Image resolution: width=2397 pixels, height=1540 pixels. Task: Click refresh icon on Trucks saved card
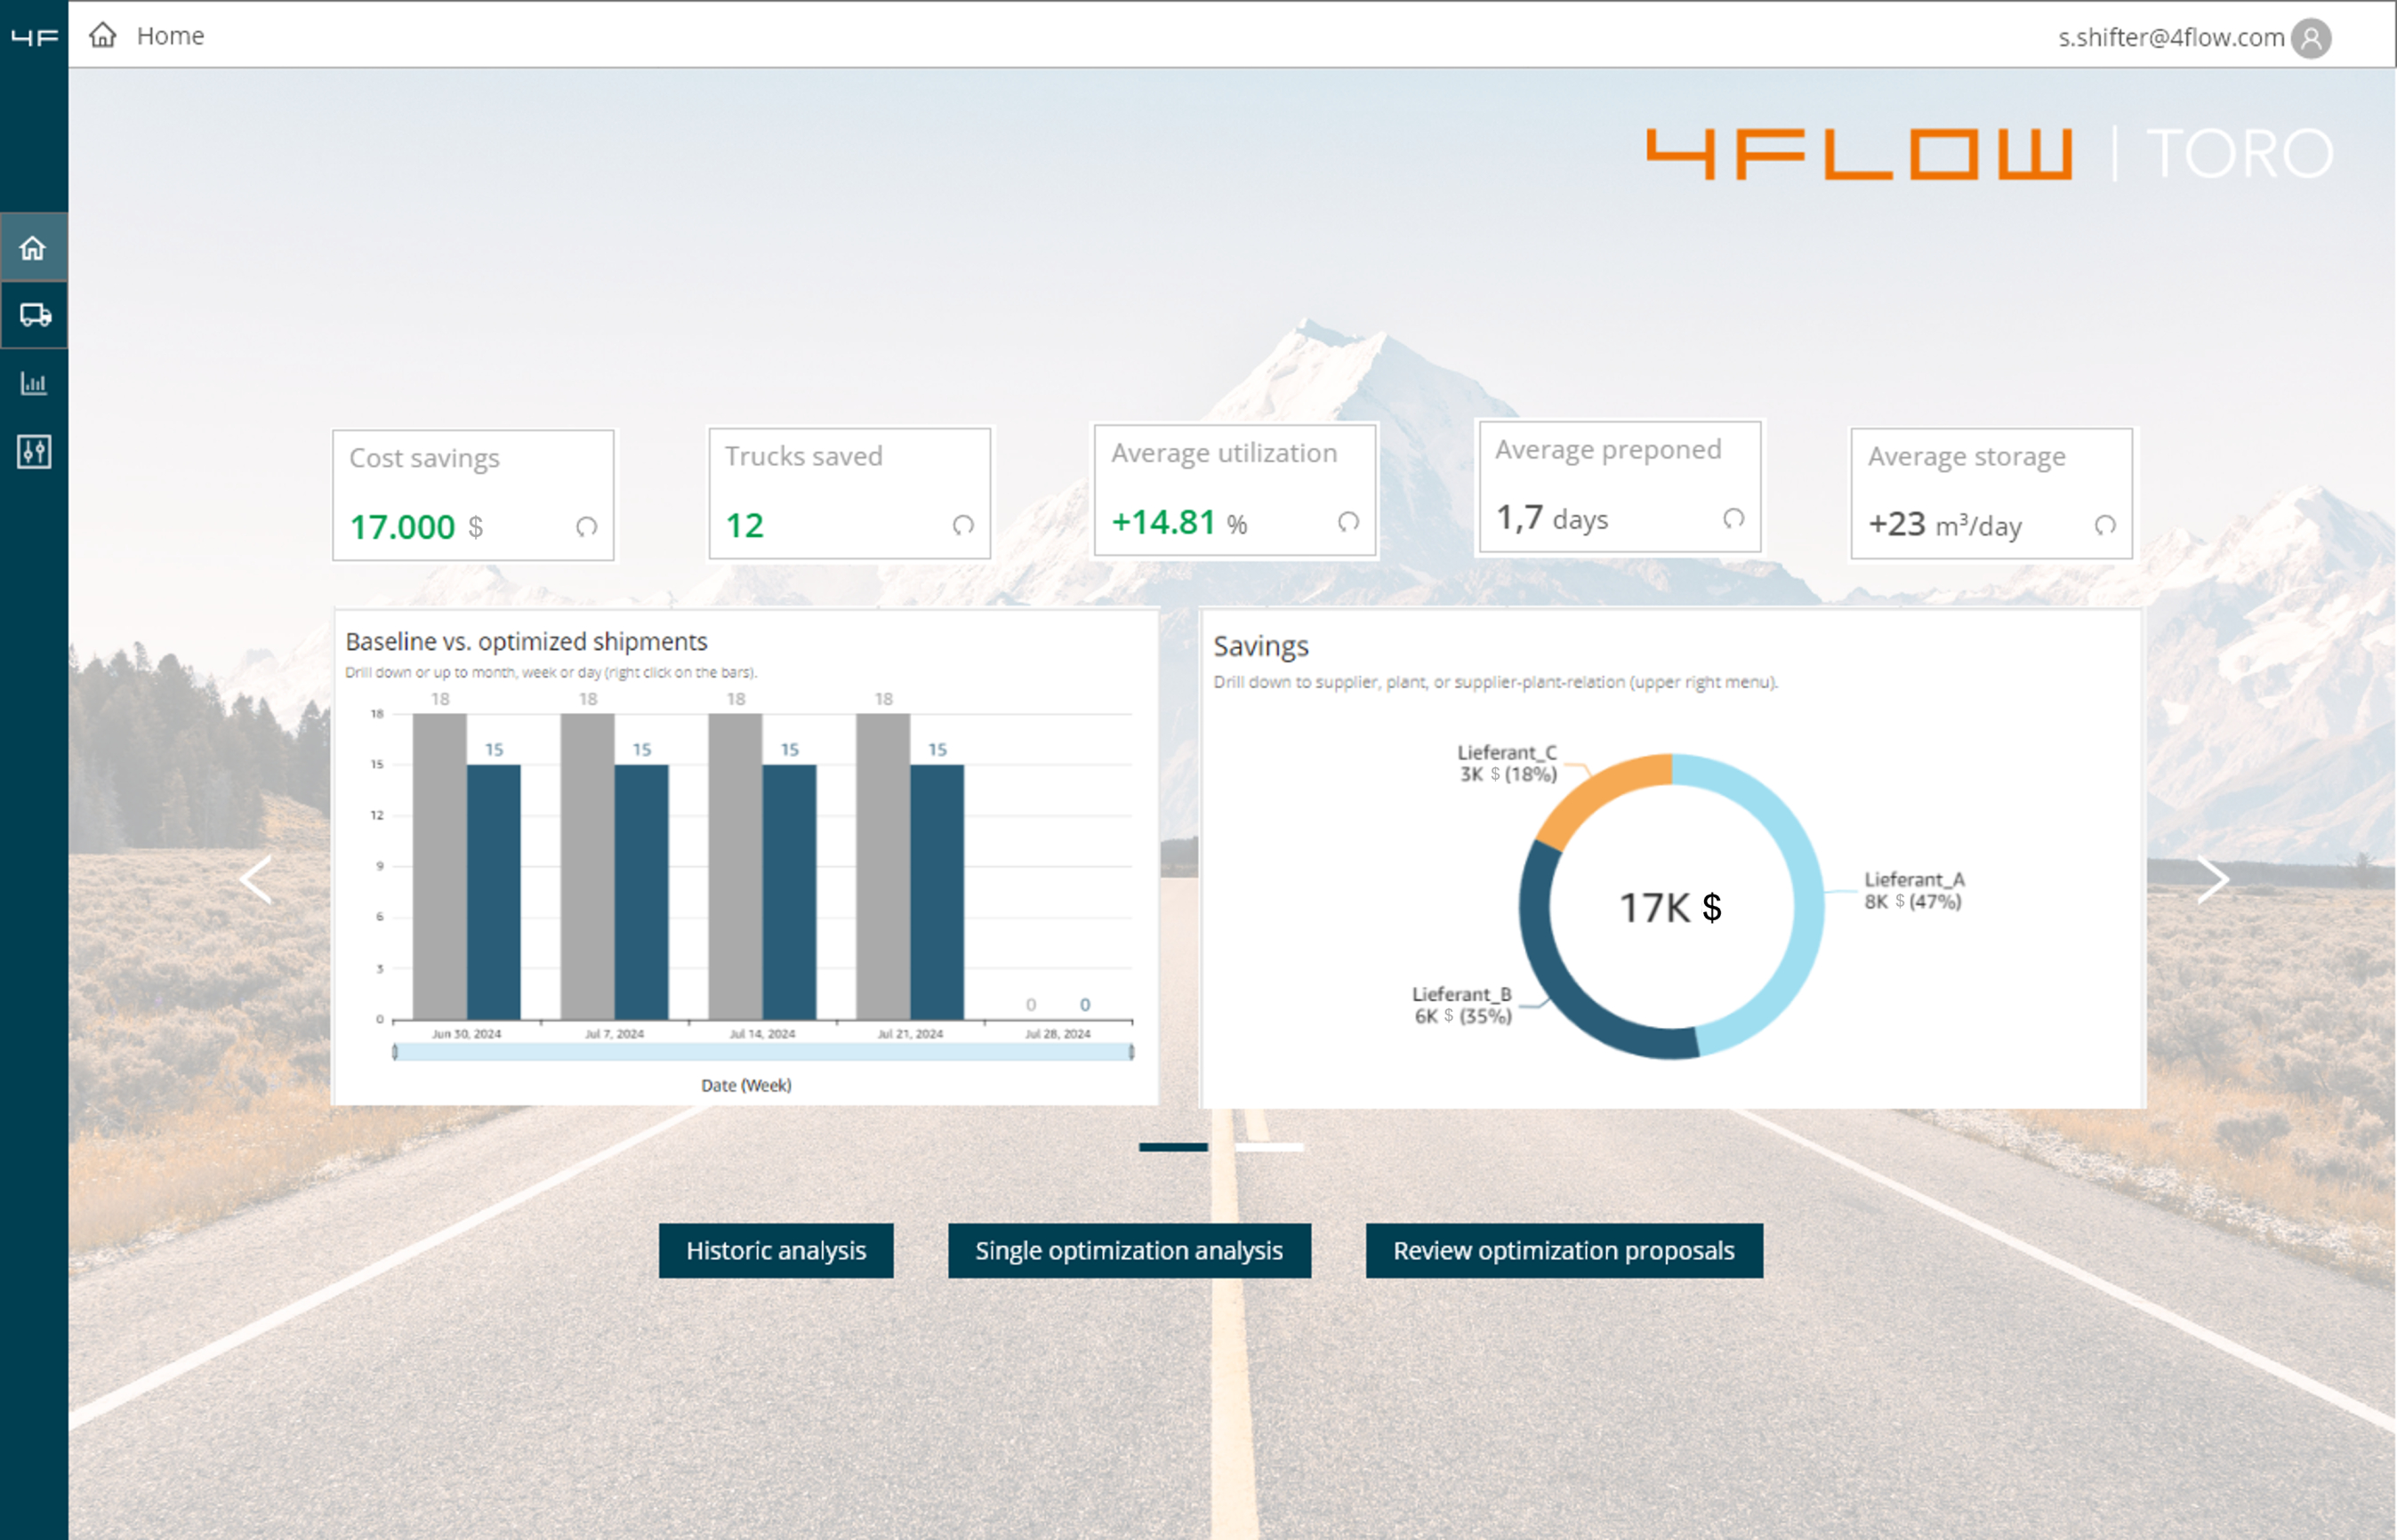tap(962, 524)
